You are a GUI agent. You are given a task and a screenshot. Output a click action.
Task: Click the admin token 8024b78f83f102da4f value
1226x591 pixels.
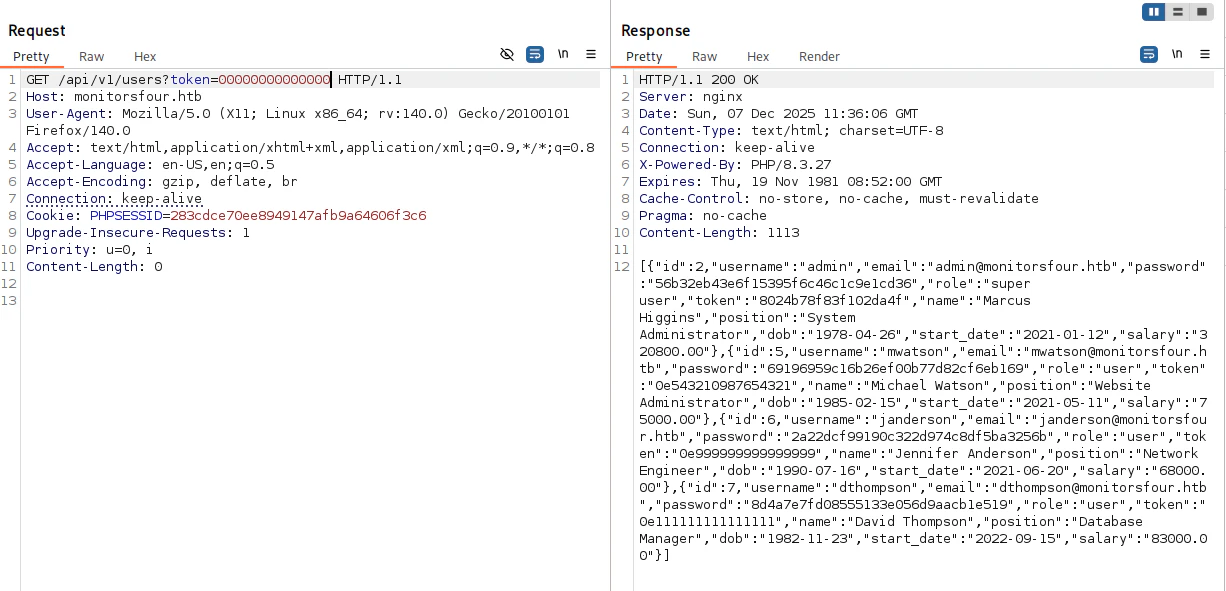point(832,300)
